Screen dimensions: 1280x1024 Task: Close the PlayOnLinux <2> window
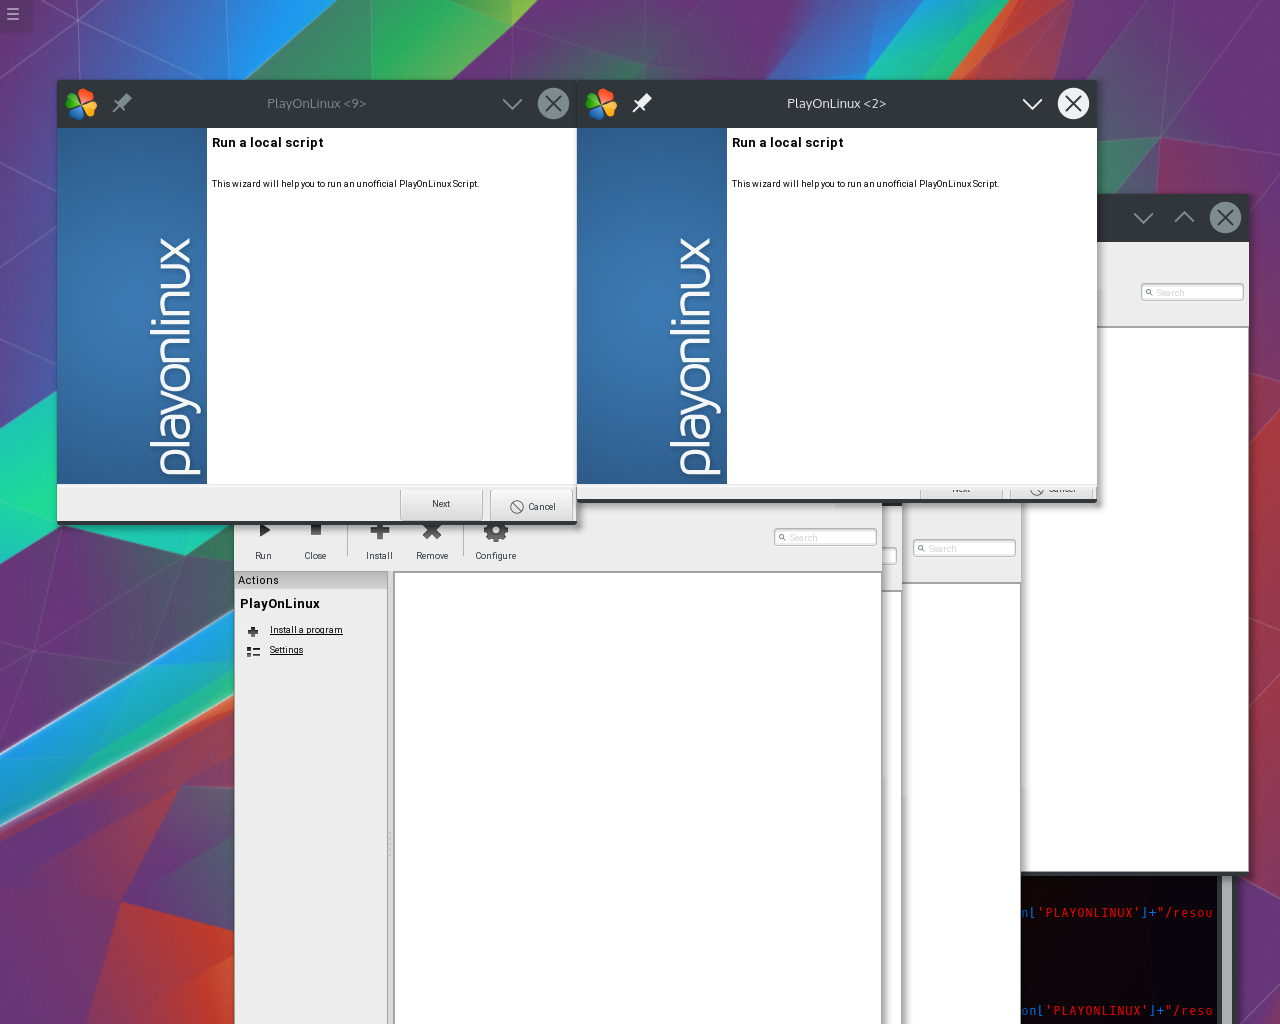pos(1073,103)
